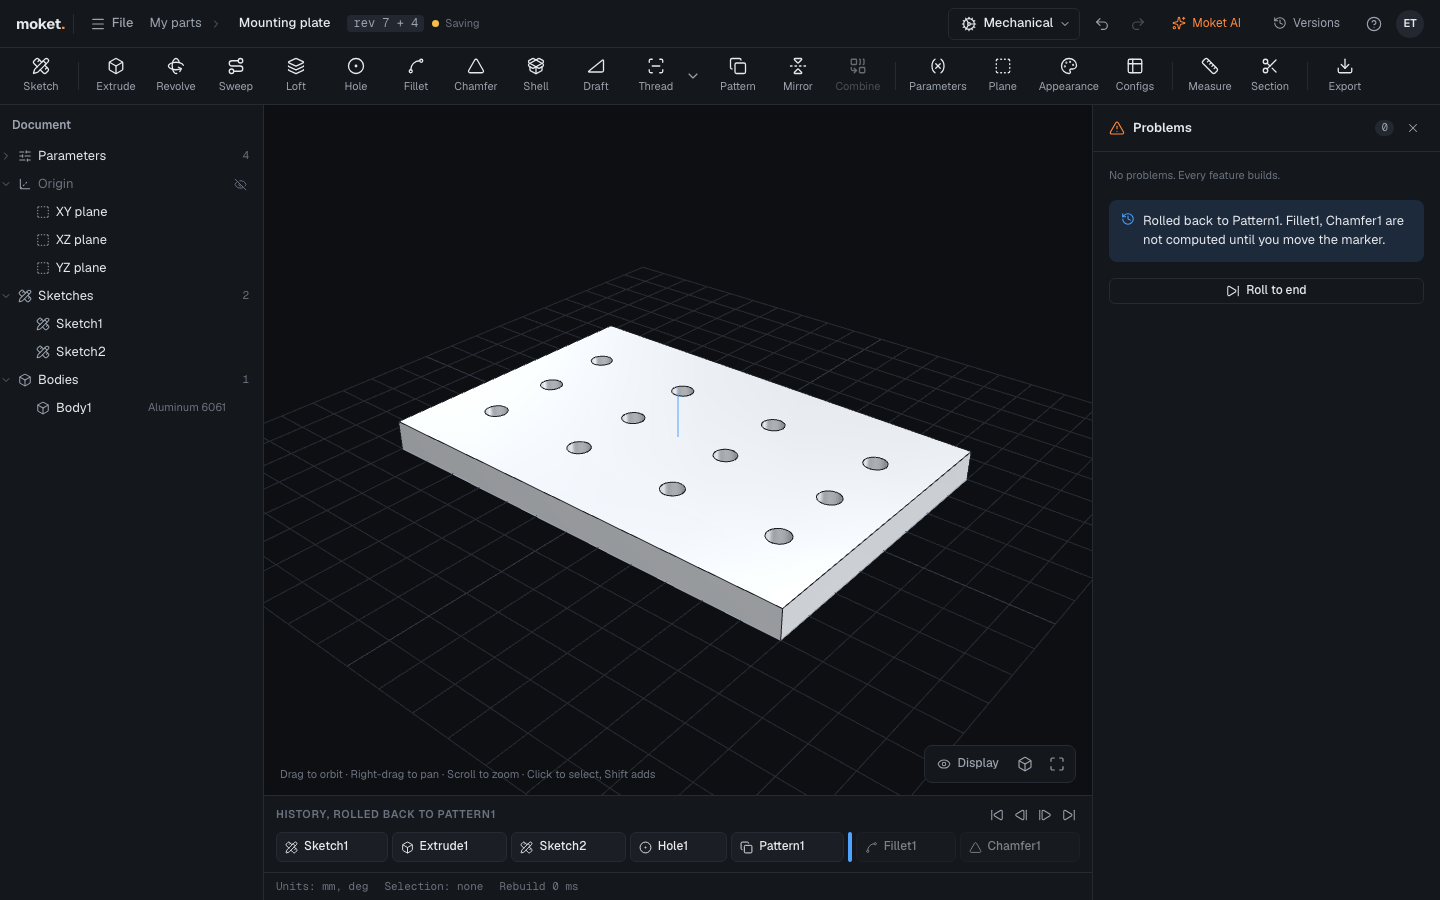This screenshot has height=900, width=1440.
Task: Select the Extrude tool
Action: pos(116,75)
